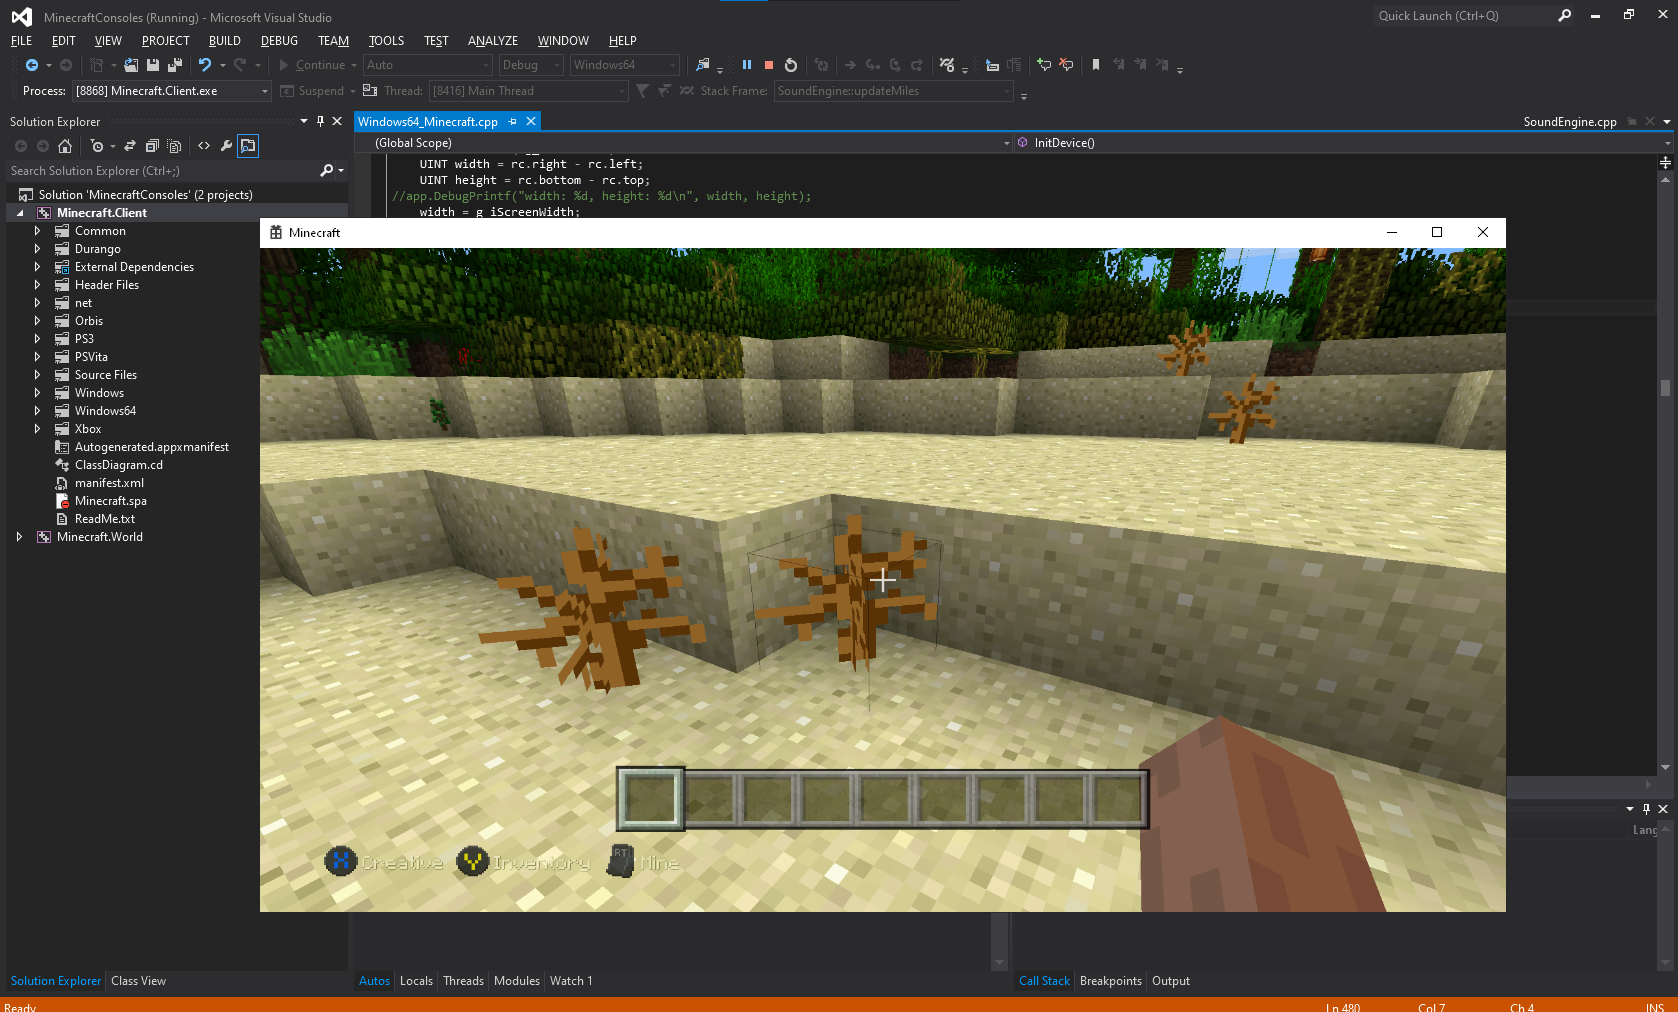Save all files
This screenshot has width=1678, height=1012.
pos(175,65)
